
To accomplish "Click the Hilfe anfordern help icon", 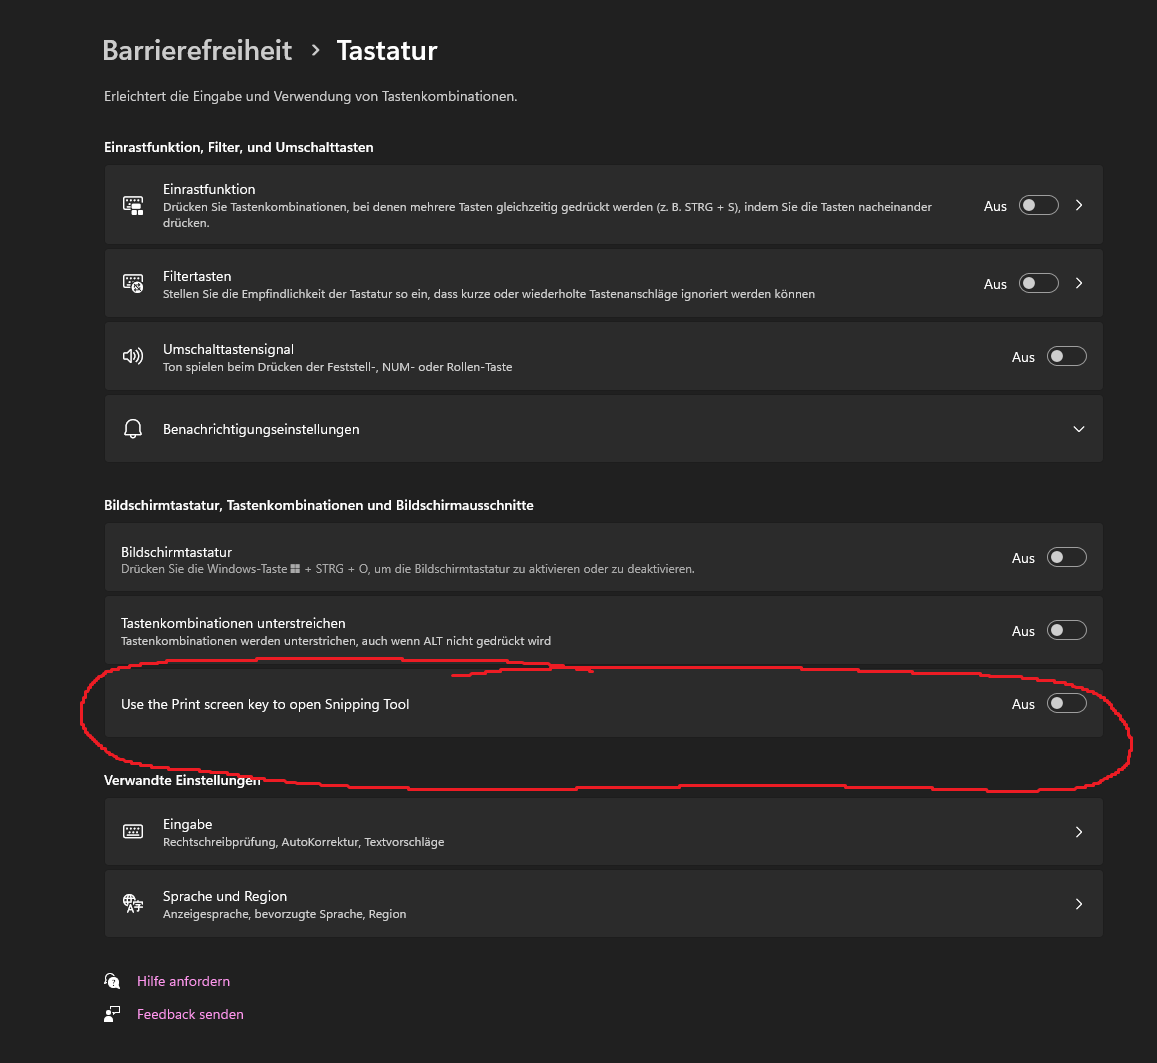I will (113, 981).
